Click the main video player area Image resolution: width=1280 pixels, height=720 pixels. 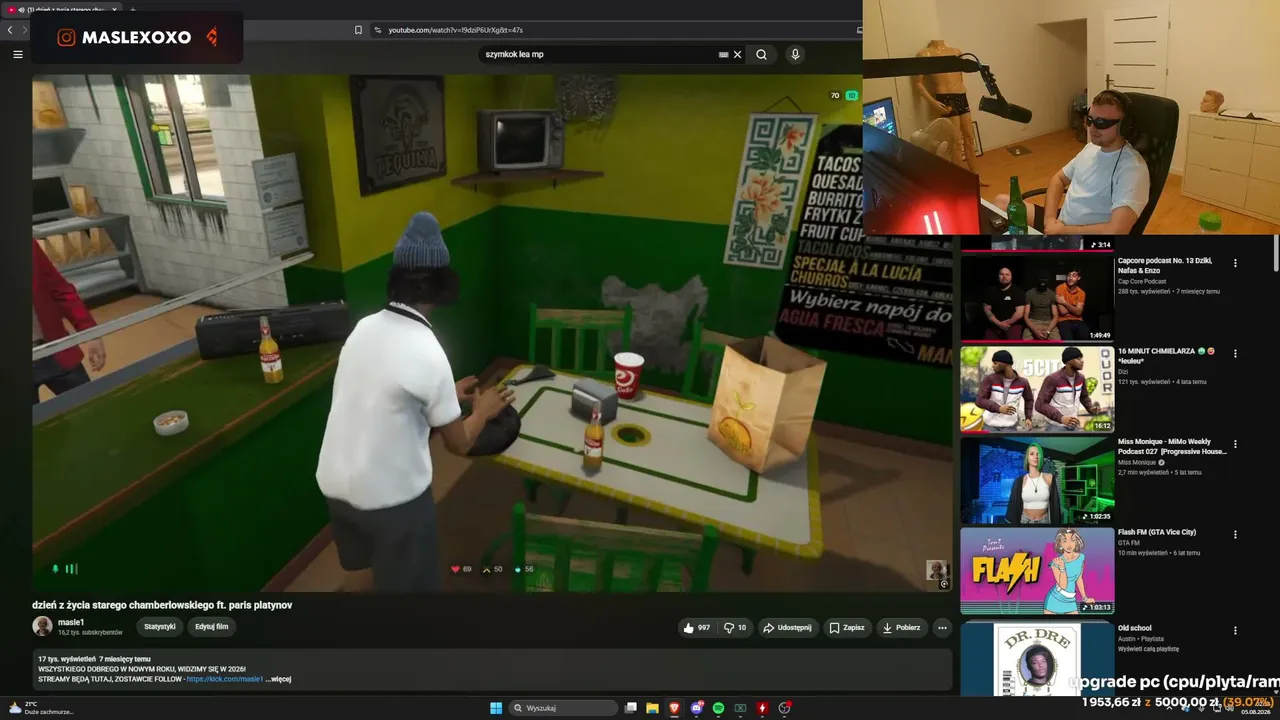point(492,333)
